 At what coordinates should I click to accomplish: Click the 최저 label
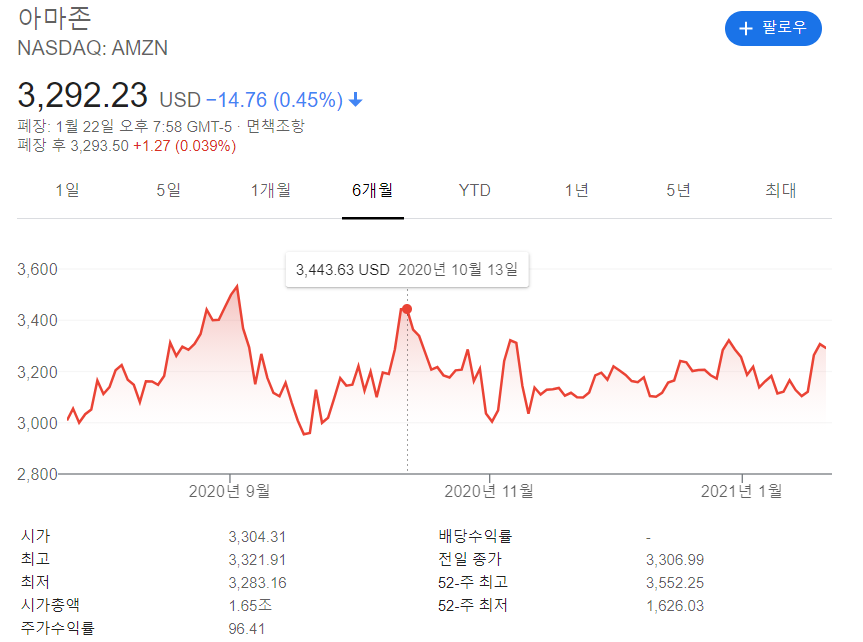36,582
